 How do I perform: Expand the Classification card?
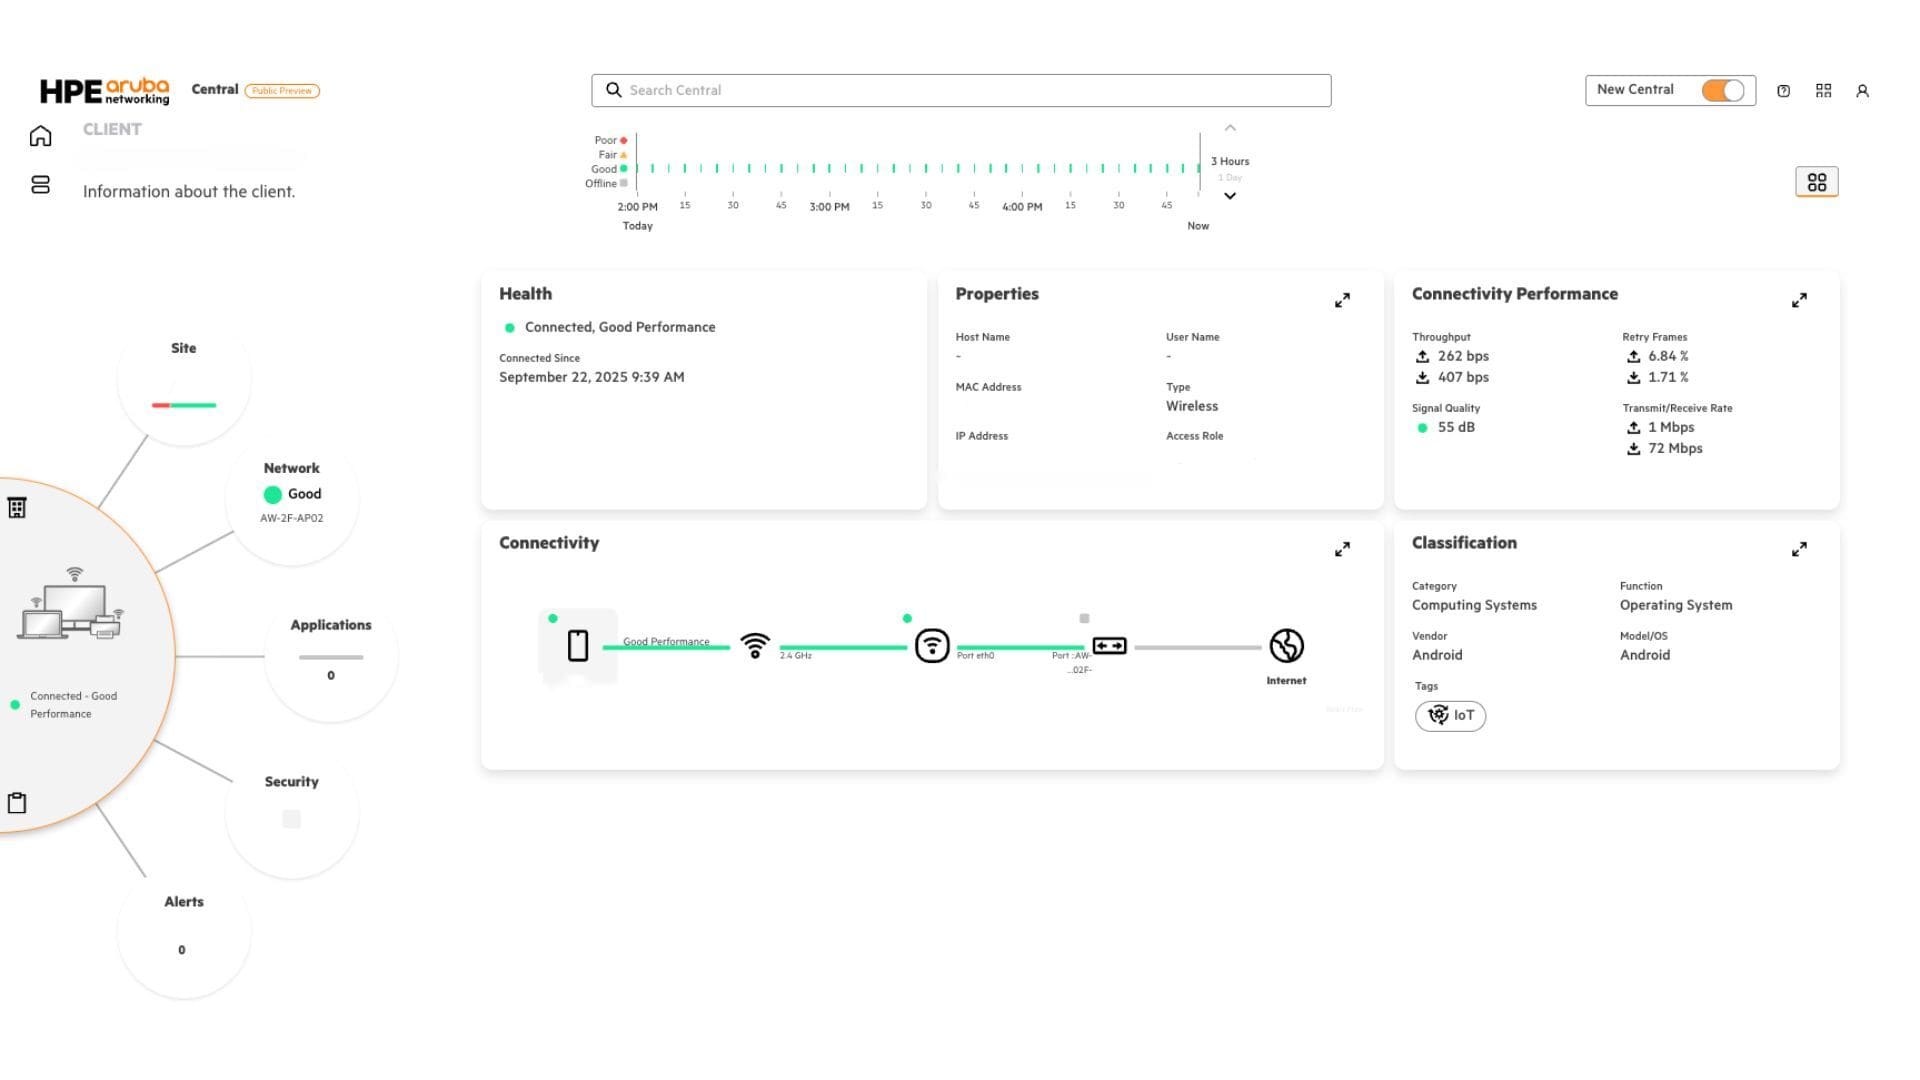1798,549
